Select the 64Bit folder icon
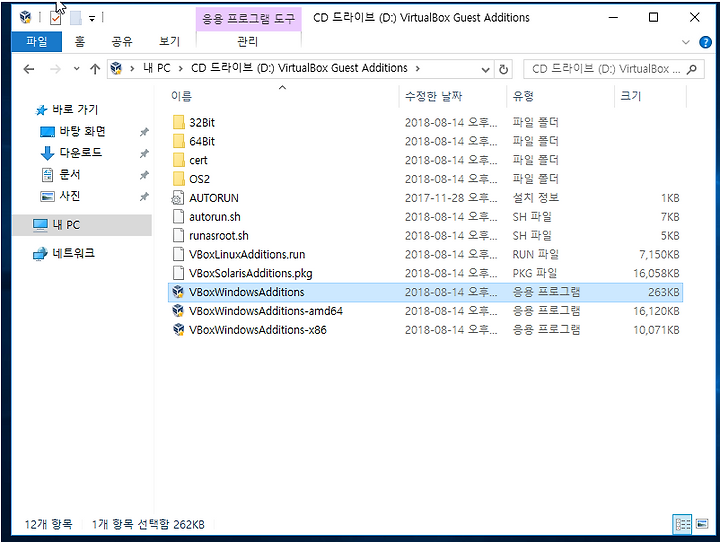This screenshot has width=720, height=542. click(179, 141)
